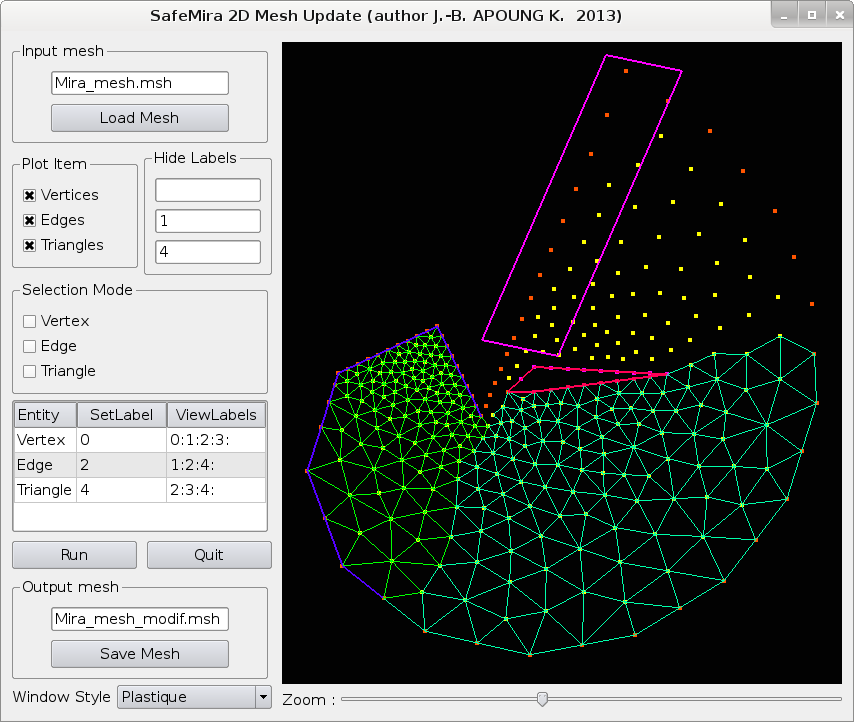
Task: Disable the Triangles plot checkbox
Action: (30, 246)
